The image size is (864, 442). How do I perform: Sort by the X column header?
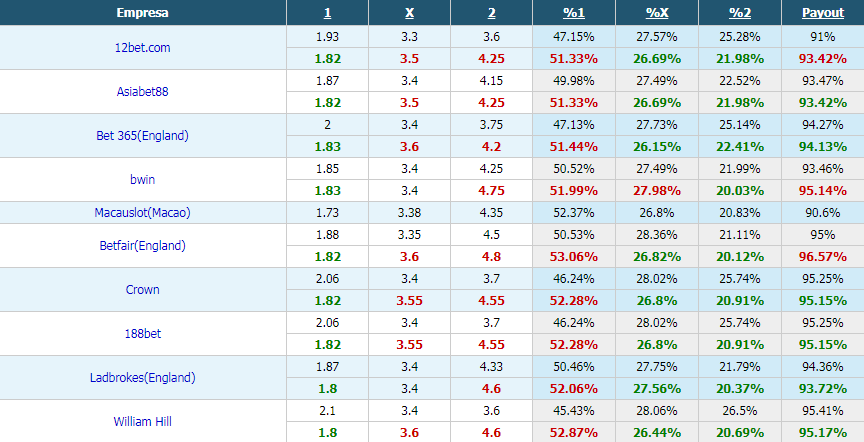(409, 13)
